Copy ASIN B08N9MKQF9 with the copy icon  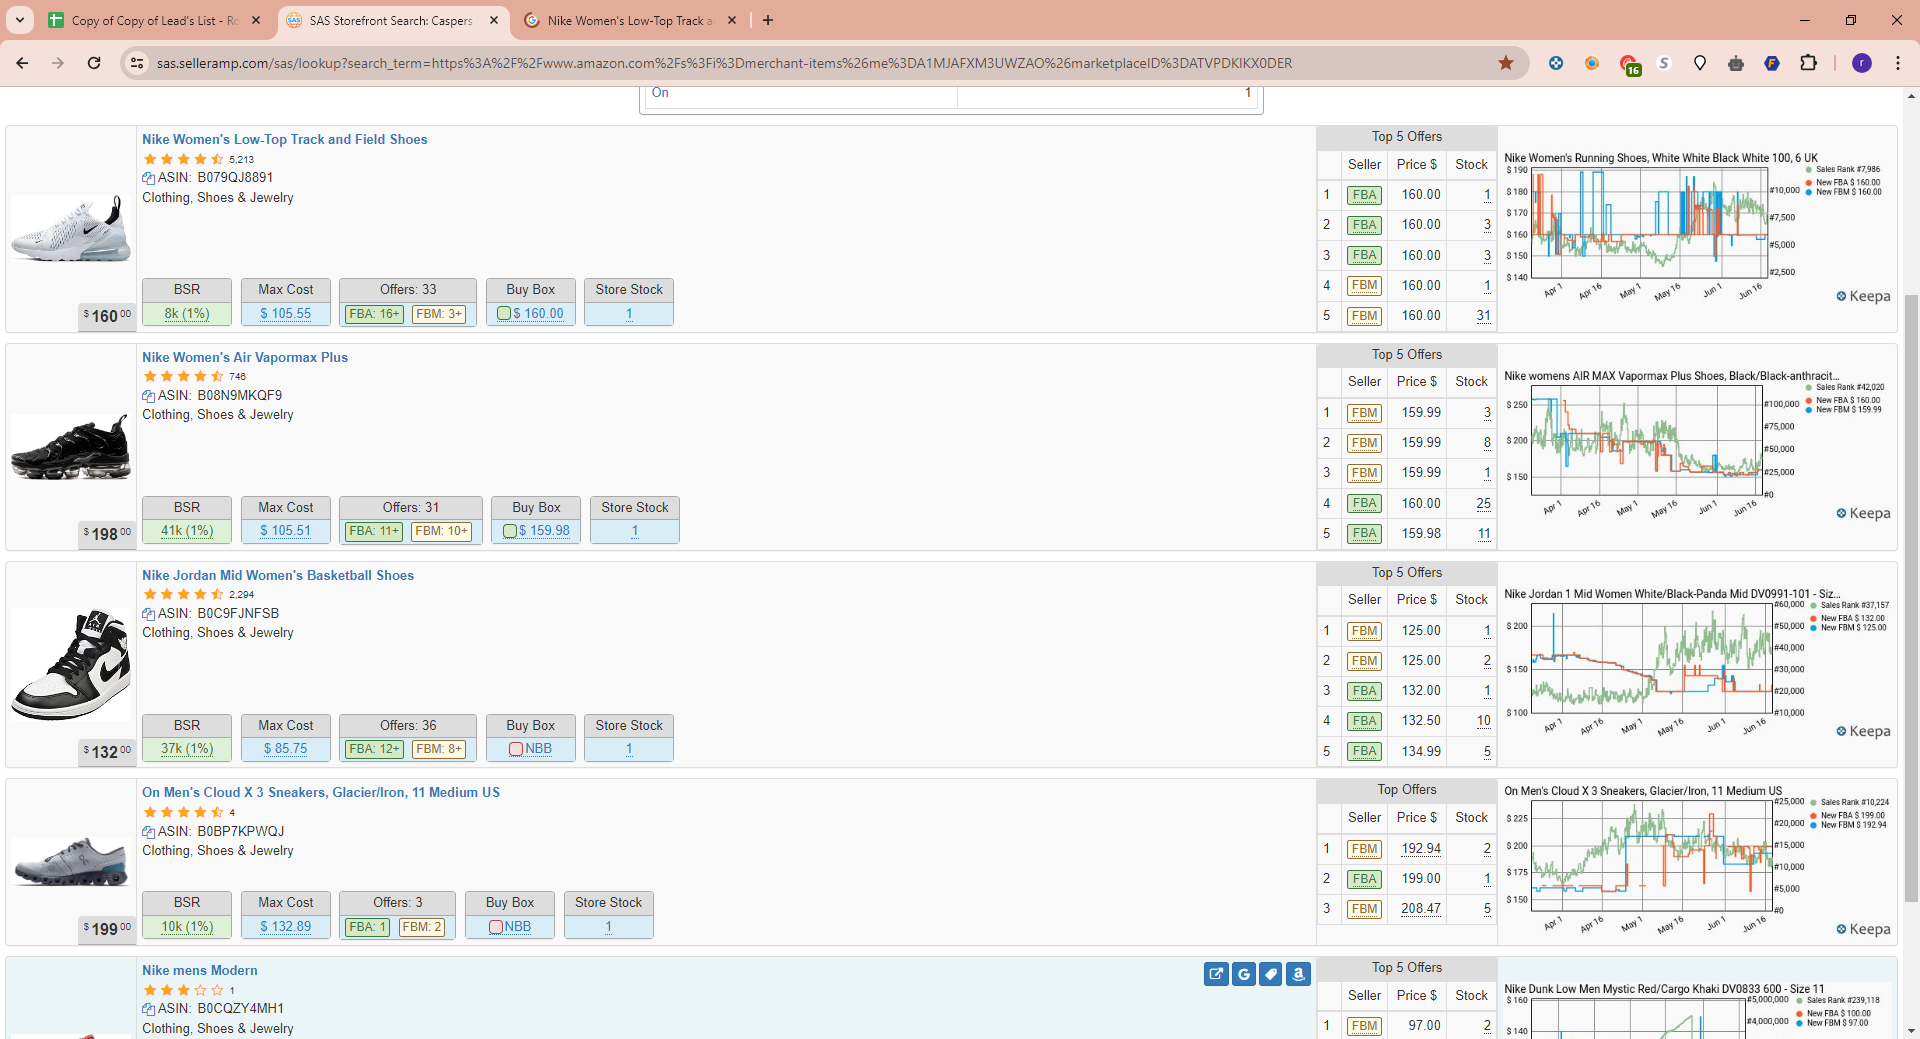(148, 396)
